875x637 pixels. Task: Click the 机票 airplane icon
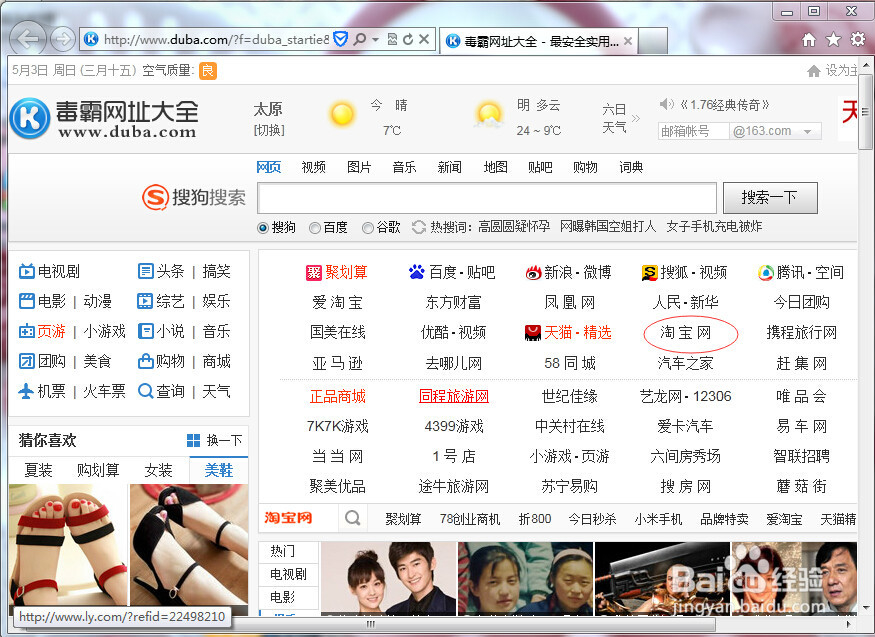26,390
